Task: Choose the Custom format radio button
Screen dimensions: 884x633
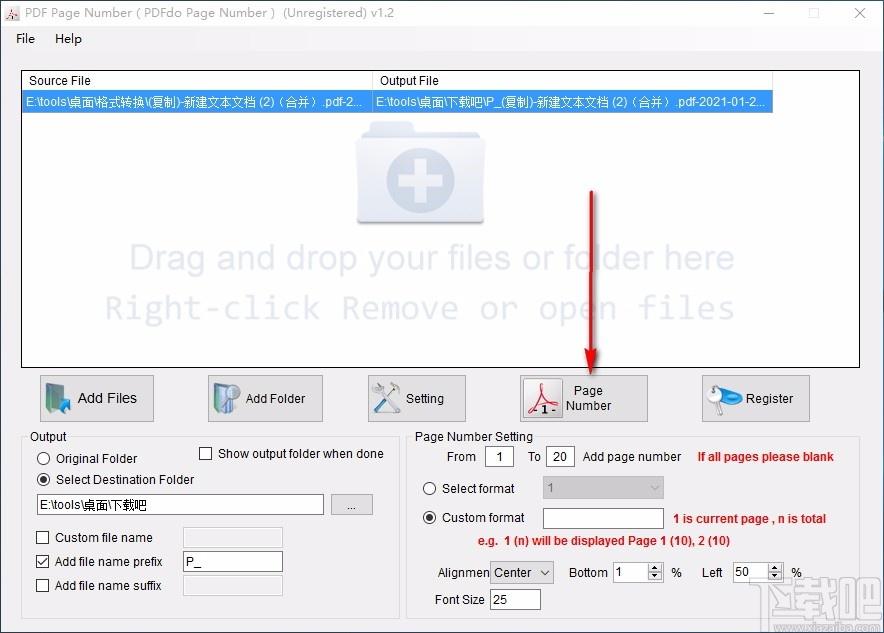Action: (x=430, y=517)
